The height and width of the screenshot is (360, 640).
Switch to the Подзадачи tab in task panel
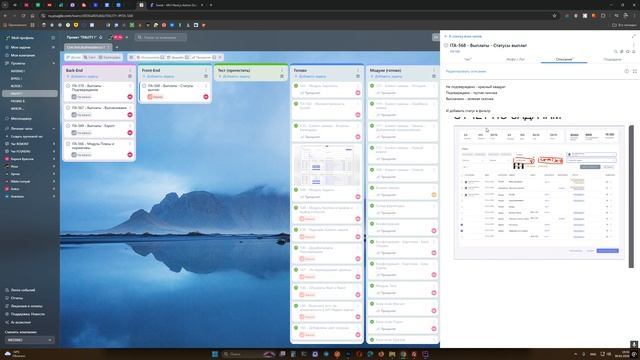point(612,60)
